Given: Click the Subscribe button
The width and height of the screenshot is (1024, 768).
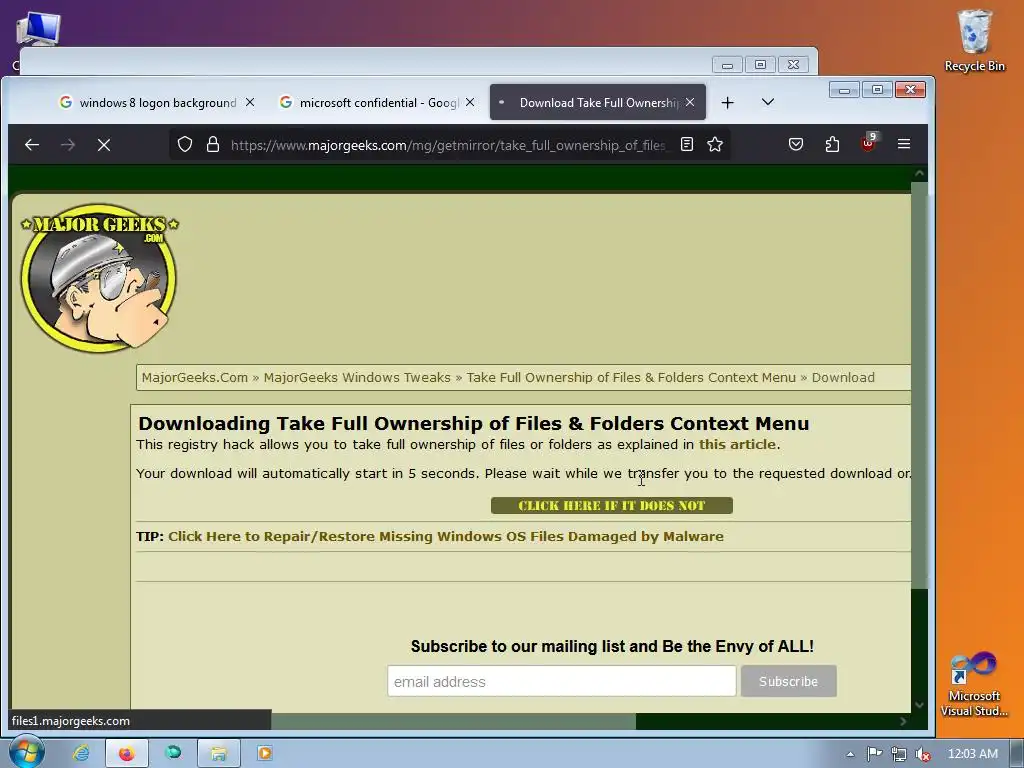Looking at the screenshot, I should (788, 681).
